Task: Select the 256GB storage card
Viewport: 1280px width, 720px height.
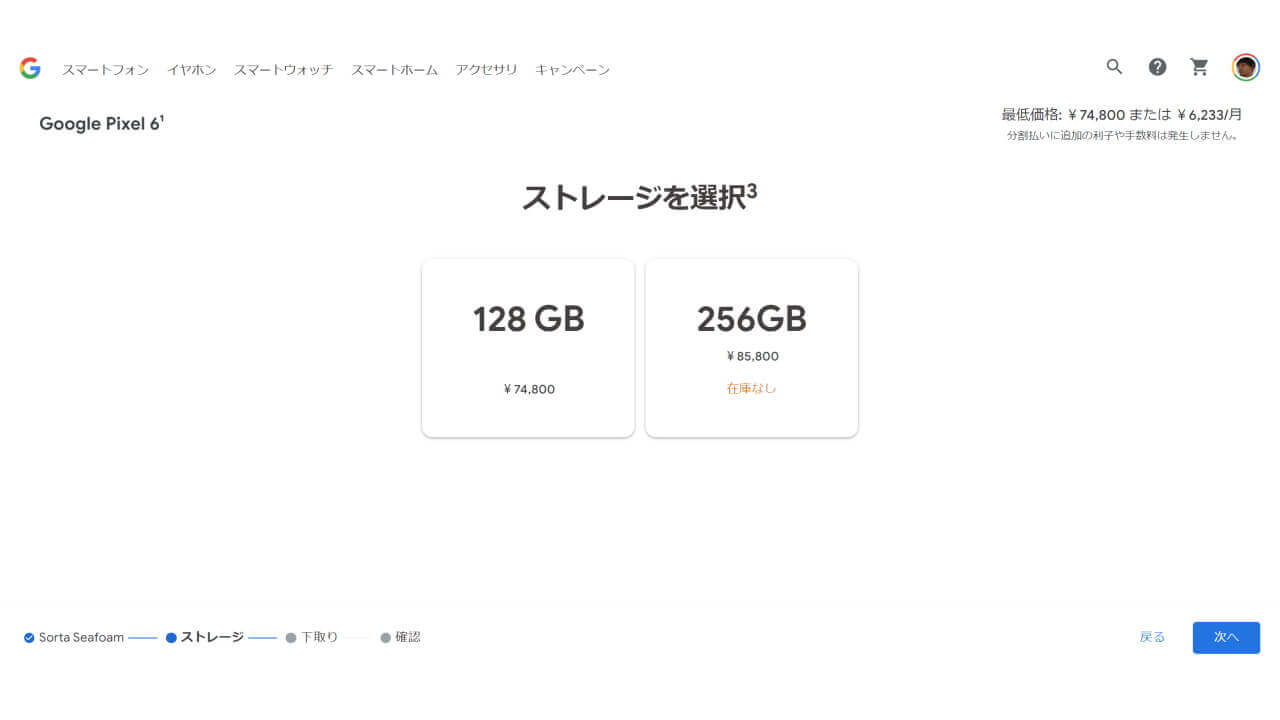Action: pos(752,348)
